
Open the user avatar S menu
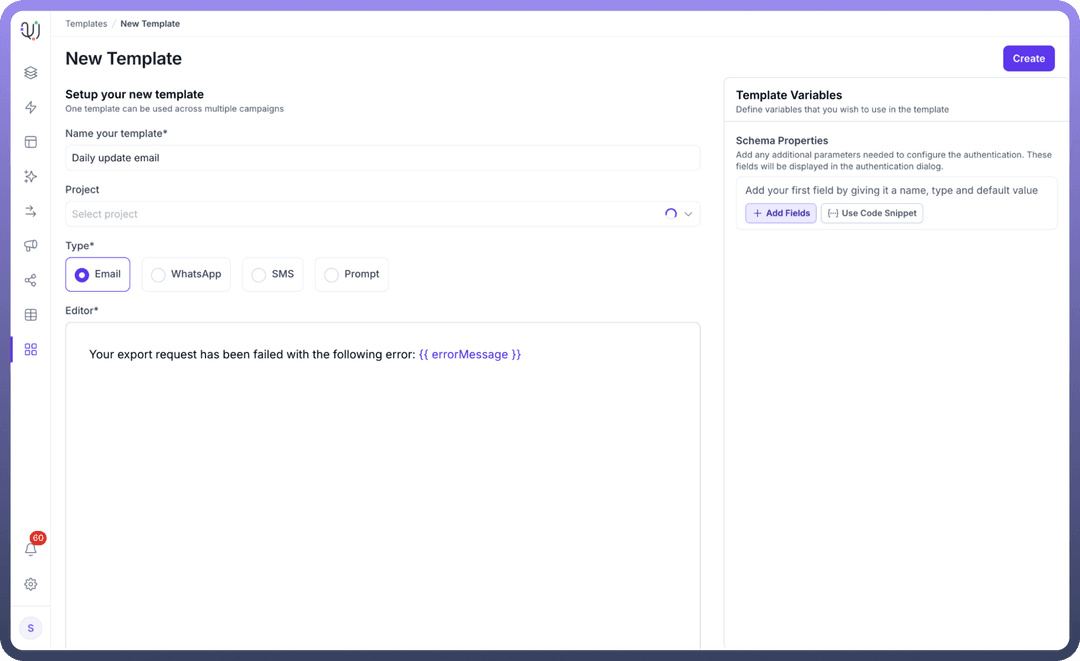click(31, 628)
